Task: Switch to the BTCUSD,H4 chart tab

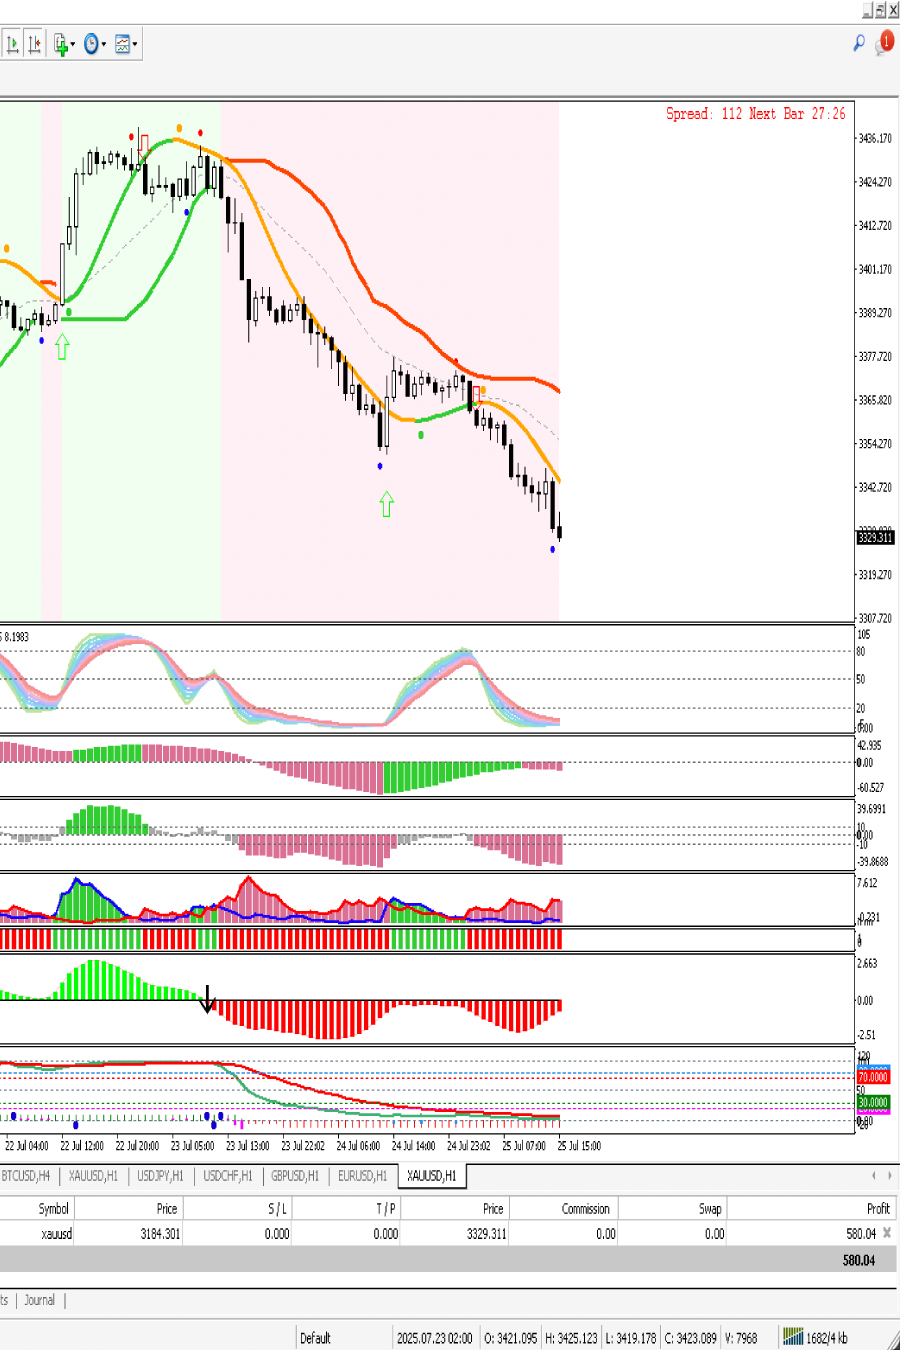Action: [x=26, y=1176]
